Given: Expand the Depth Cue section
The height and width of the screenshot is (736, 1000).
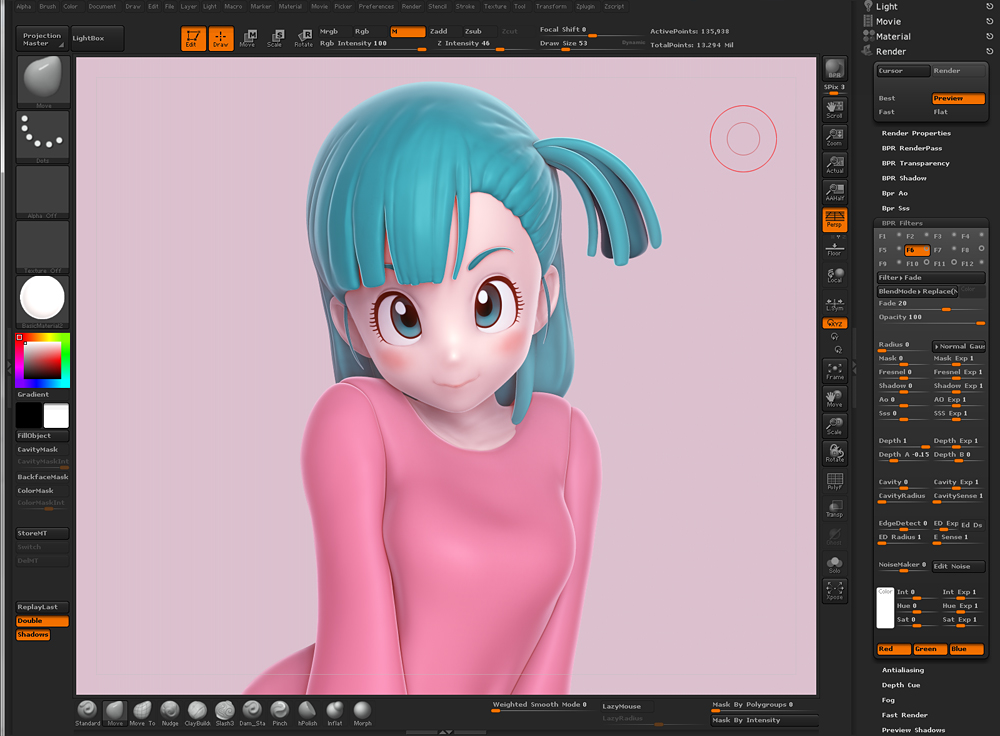Looking at the screenshot, I should tap(901, 685).
